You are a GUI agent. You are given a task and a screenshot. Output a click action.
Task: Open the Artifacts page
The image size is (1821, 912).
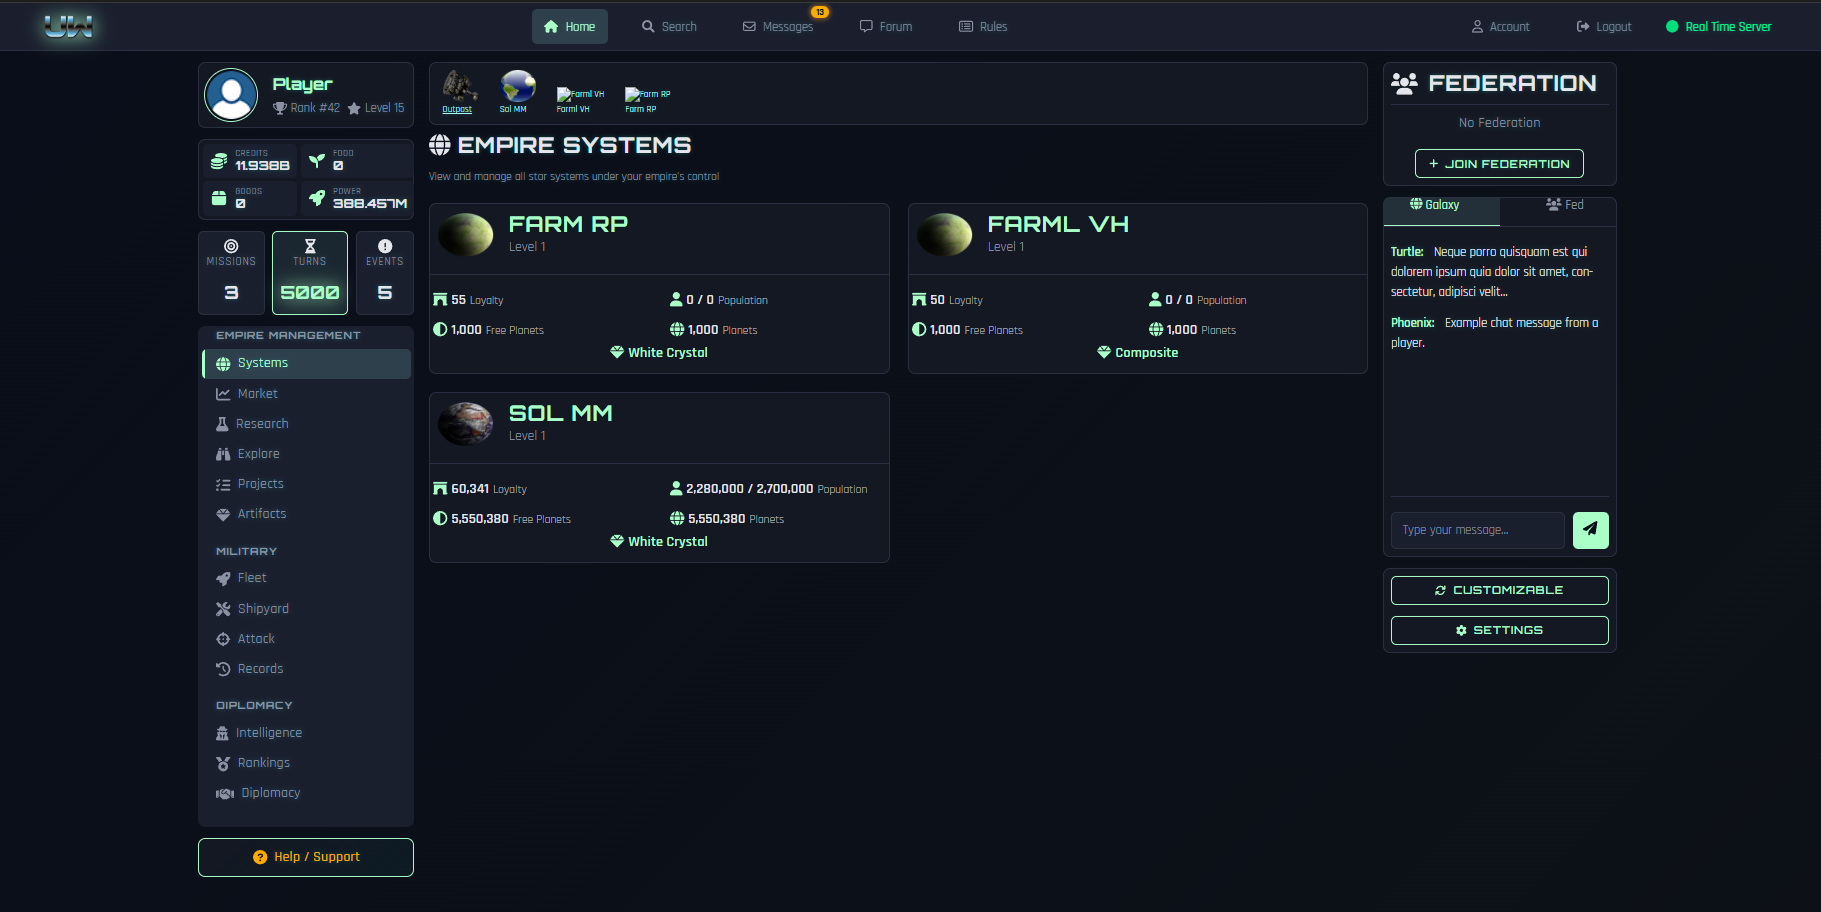click(x=262, y=513)
